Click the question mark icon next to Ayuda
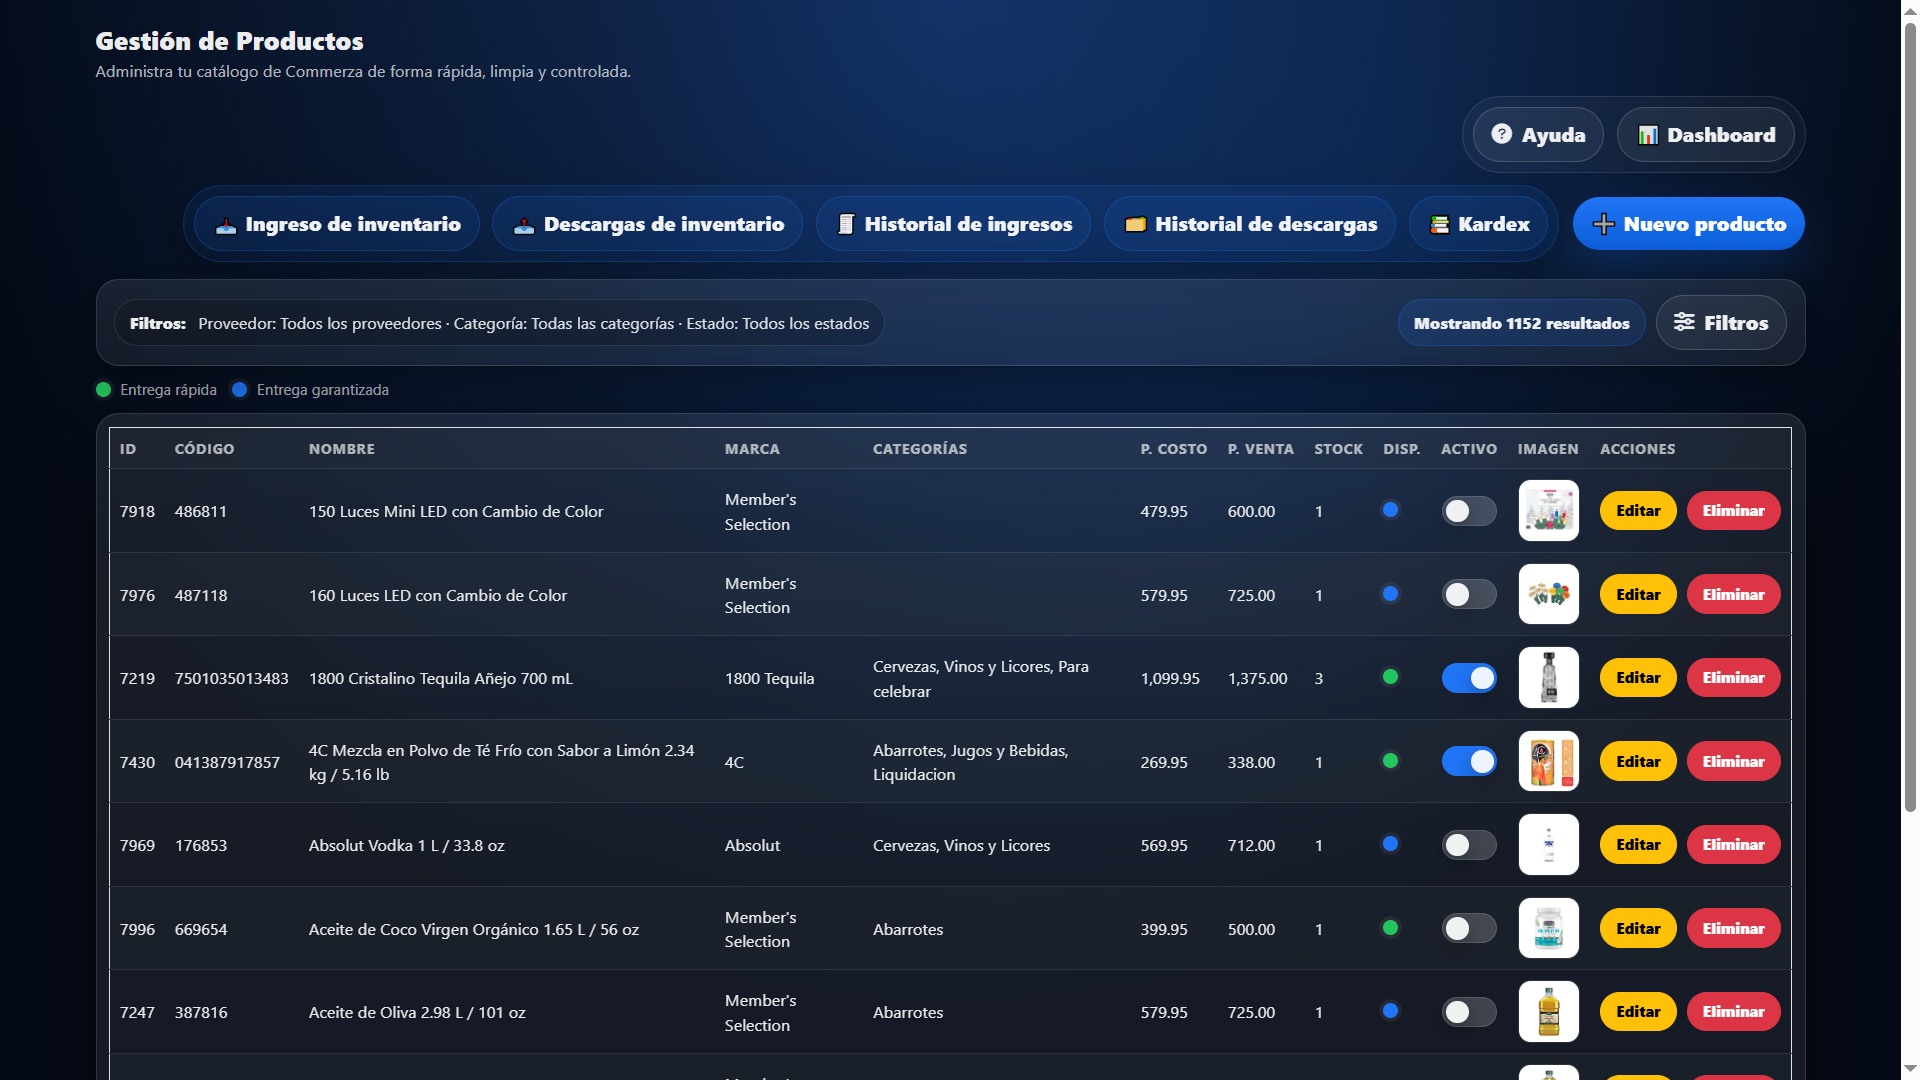 1501,134
